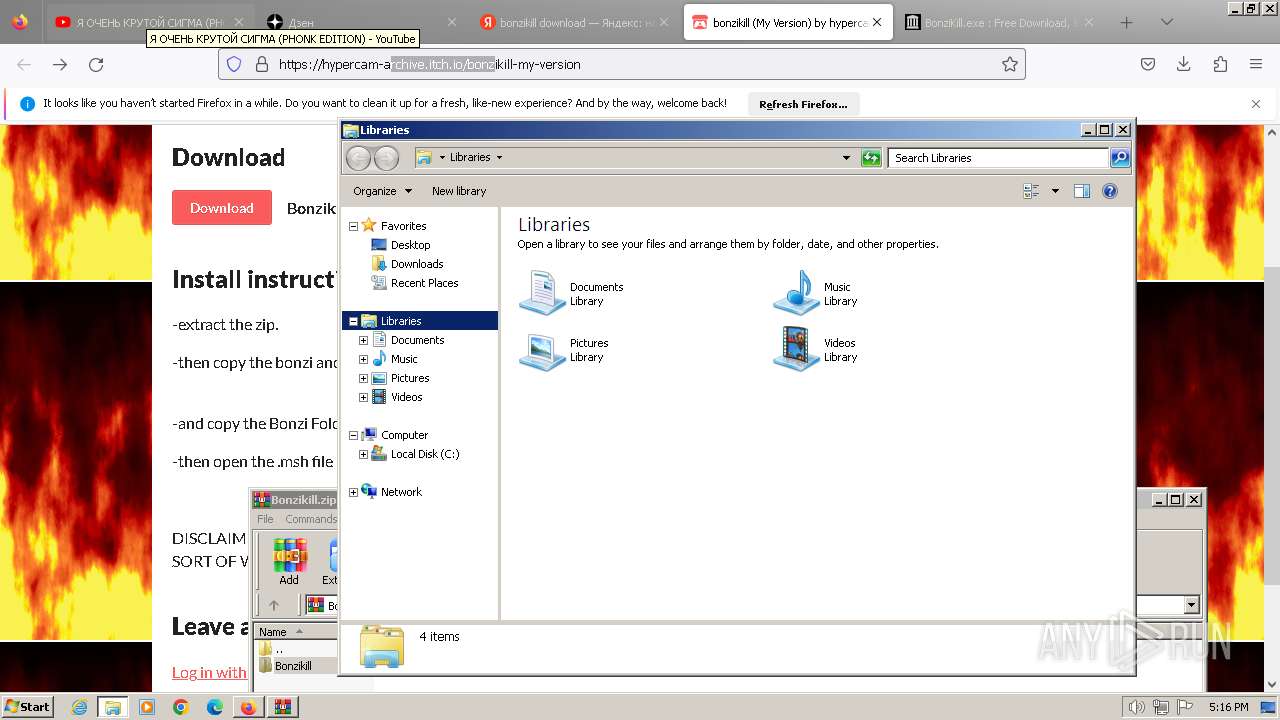Open Firefox Downloads panel icon
The image size is (1280, 720).
[x=1184, y=64]
